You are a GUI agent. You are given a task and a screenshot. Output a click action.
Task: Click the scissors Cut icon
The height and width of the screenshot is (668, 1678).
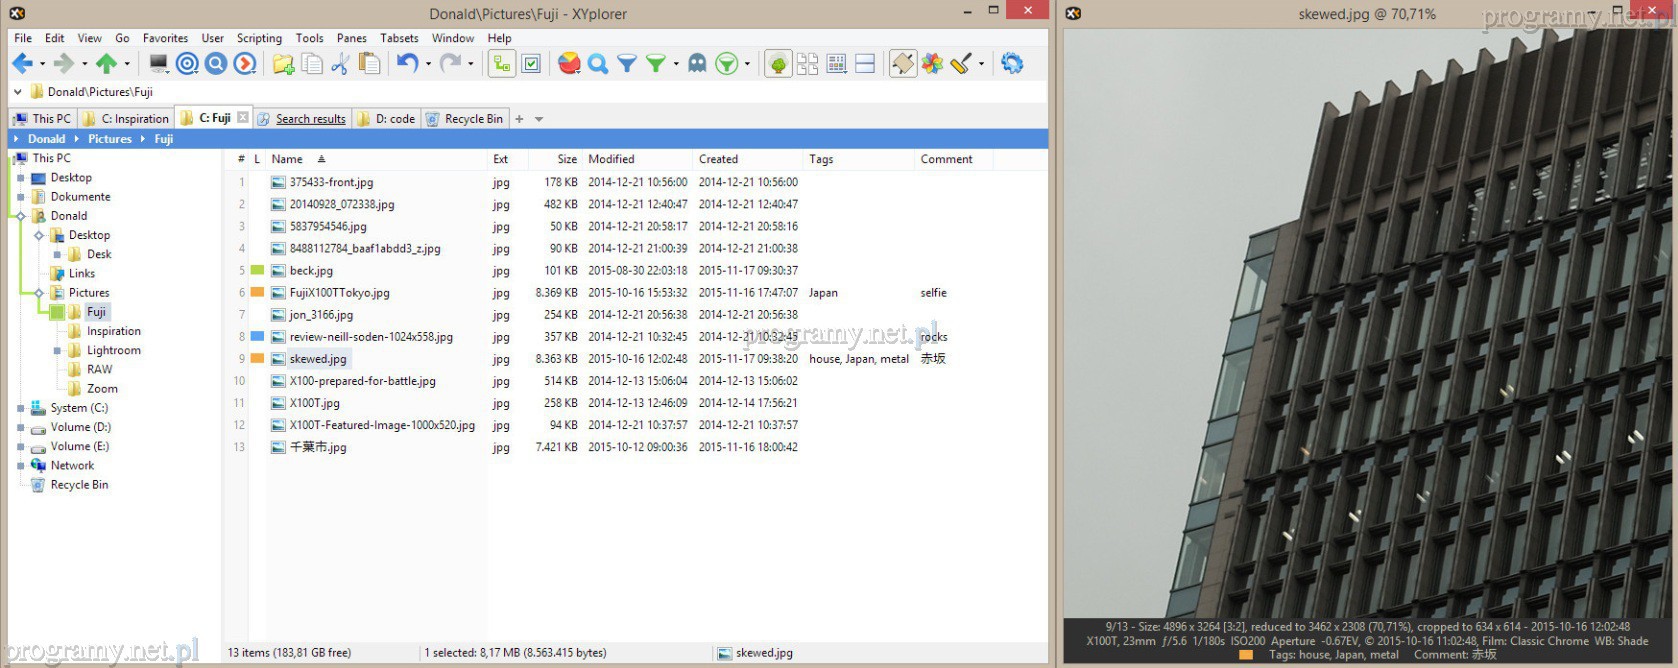click(340, 64)
